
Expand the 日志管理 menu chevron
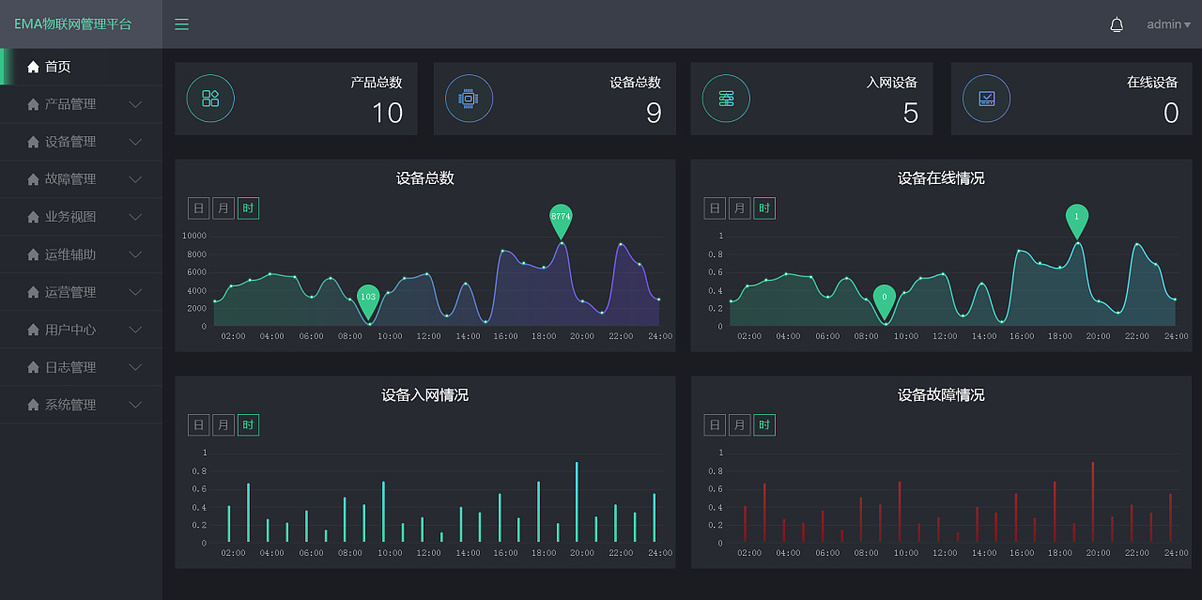click(x=136, y=367)
